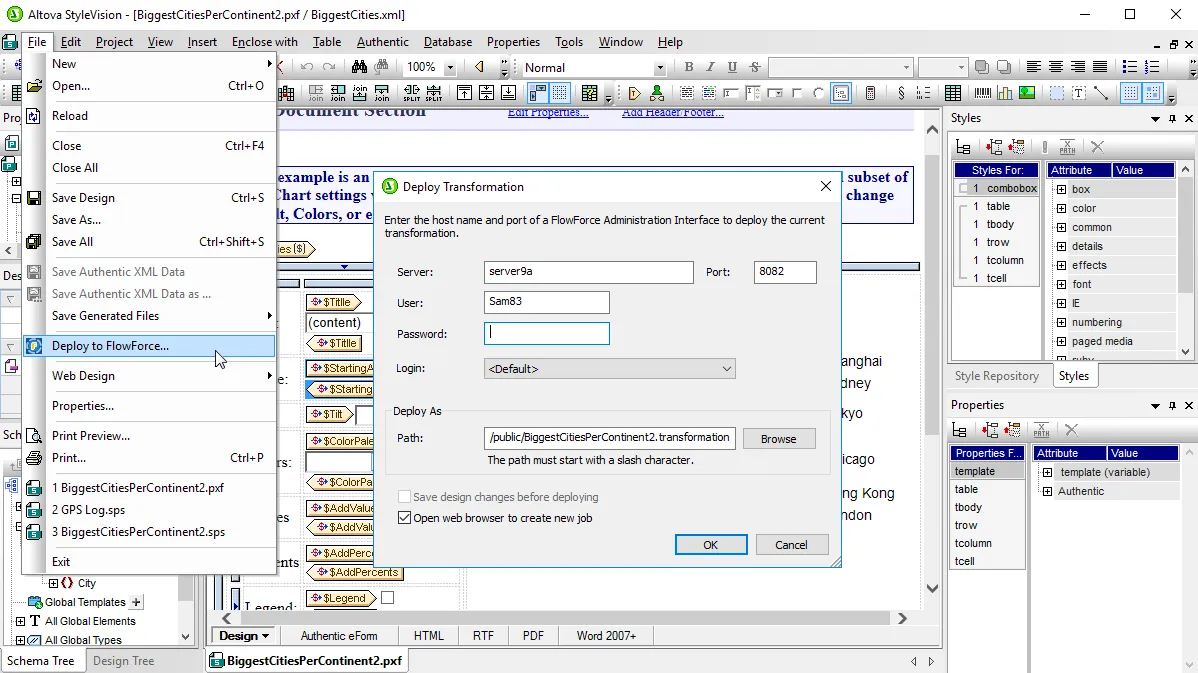Switch to the Style Repository tab
1198x673 pixels.
tap(996, 376)
